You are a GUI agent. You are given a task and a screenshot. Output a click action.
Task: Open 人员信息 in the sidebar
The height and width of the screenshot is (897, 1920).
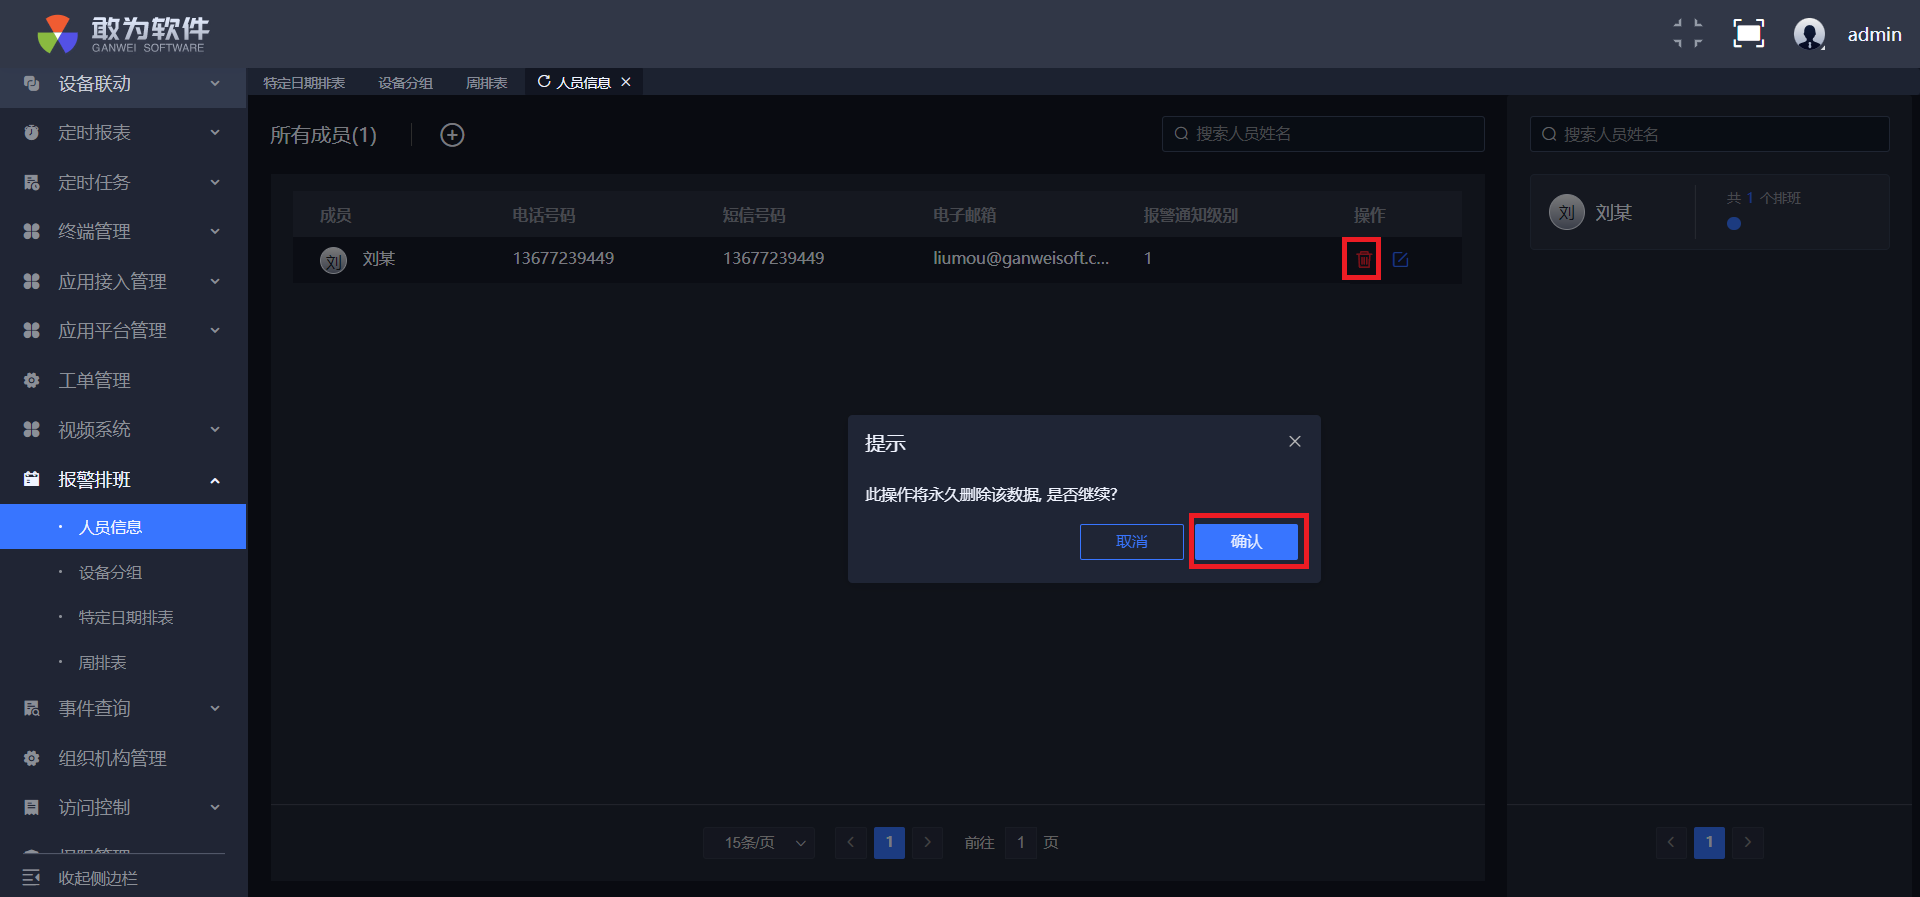[123, 527]
